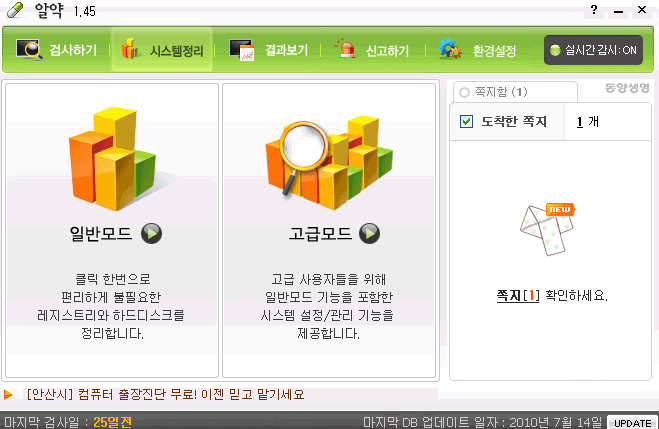Open the 검사하기 scan monitor icon
Viewport: 659px width, 429px height.
point(29,50)
